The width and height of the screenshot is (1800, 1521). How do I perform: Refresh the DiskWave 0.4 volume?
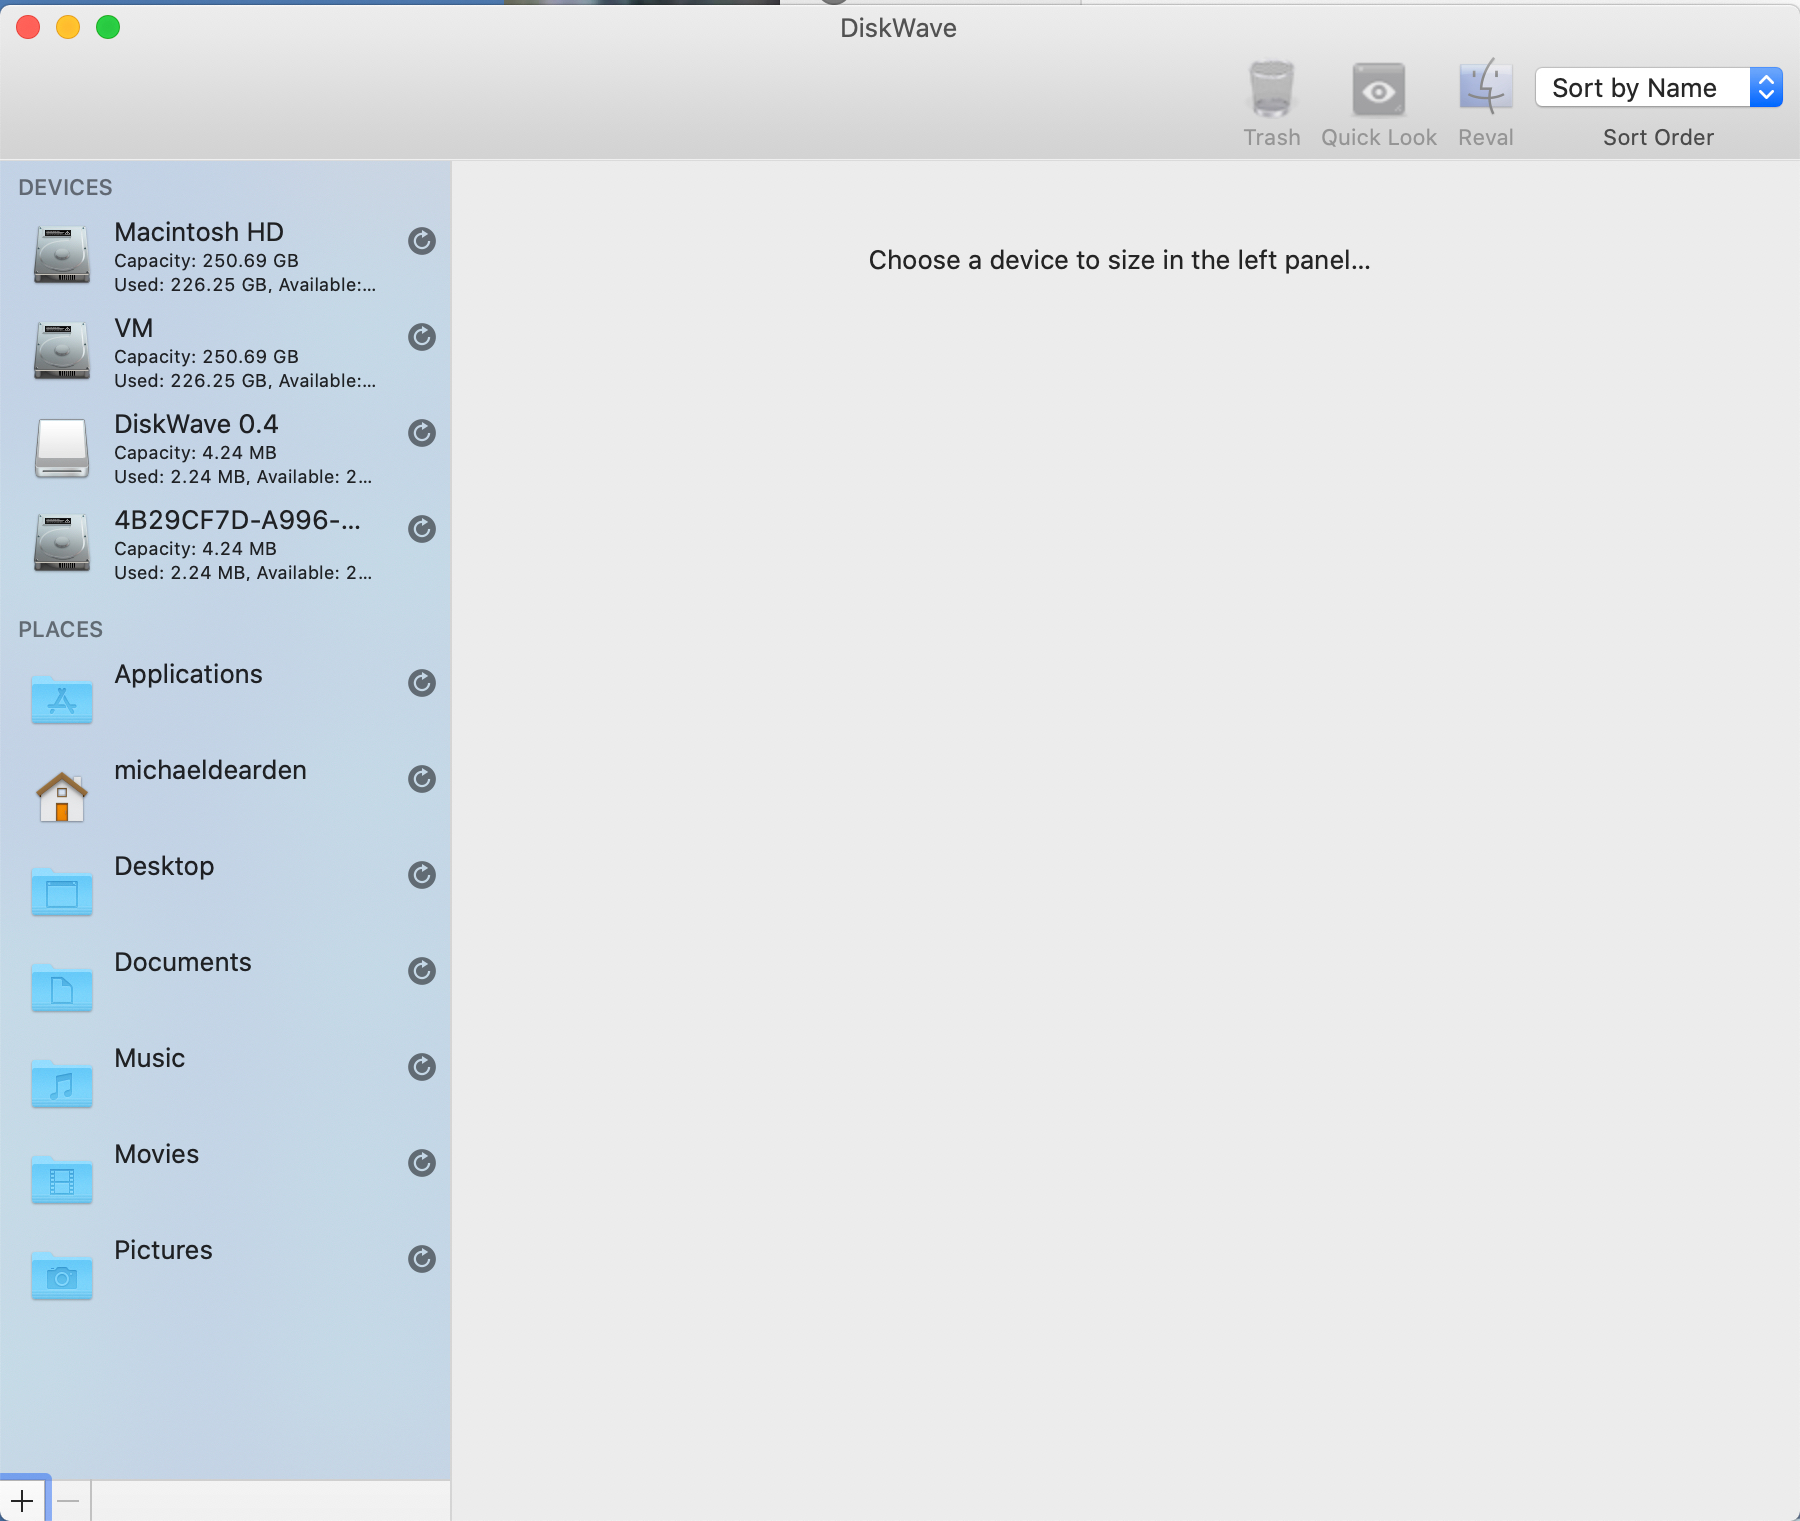click(x=422, y=433)
